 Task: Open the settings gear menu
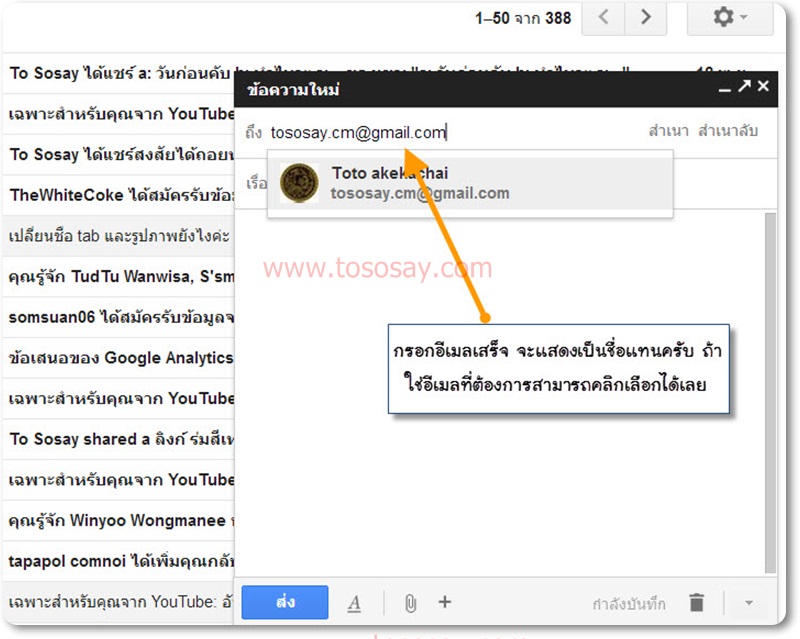pos(730,17)
